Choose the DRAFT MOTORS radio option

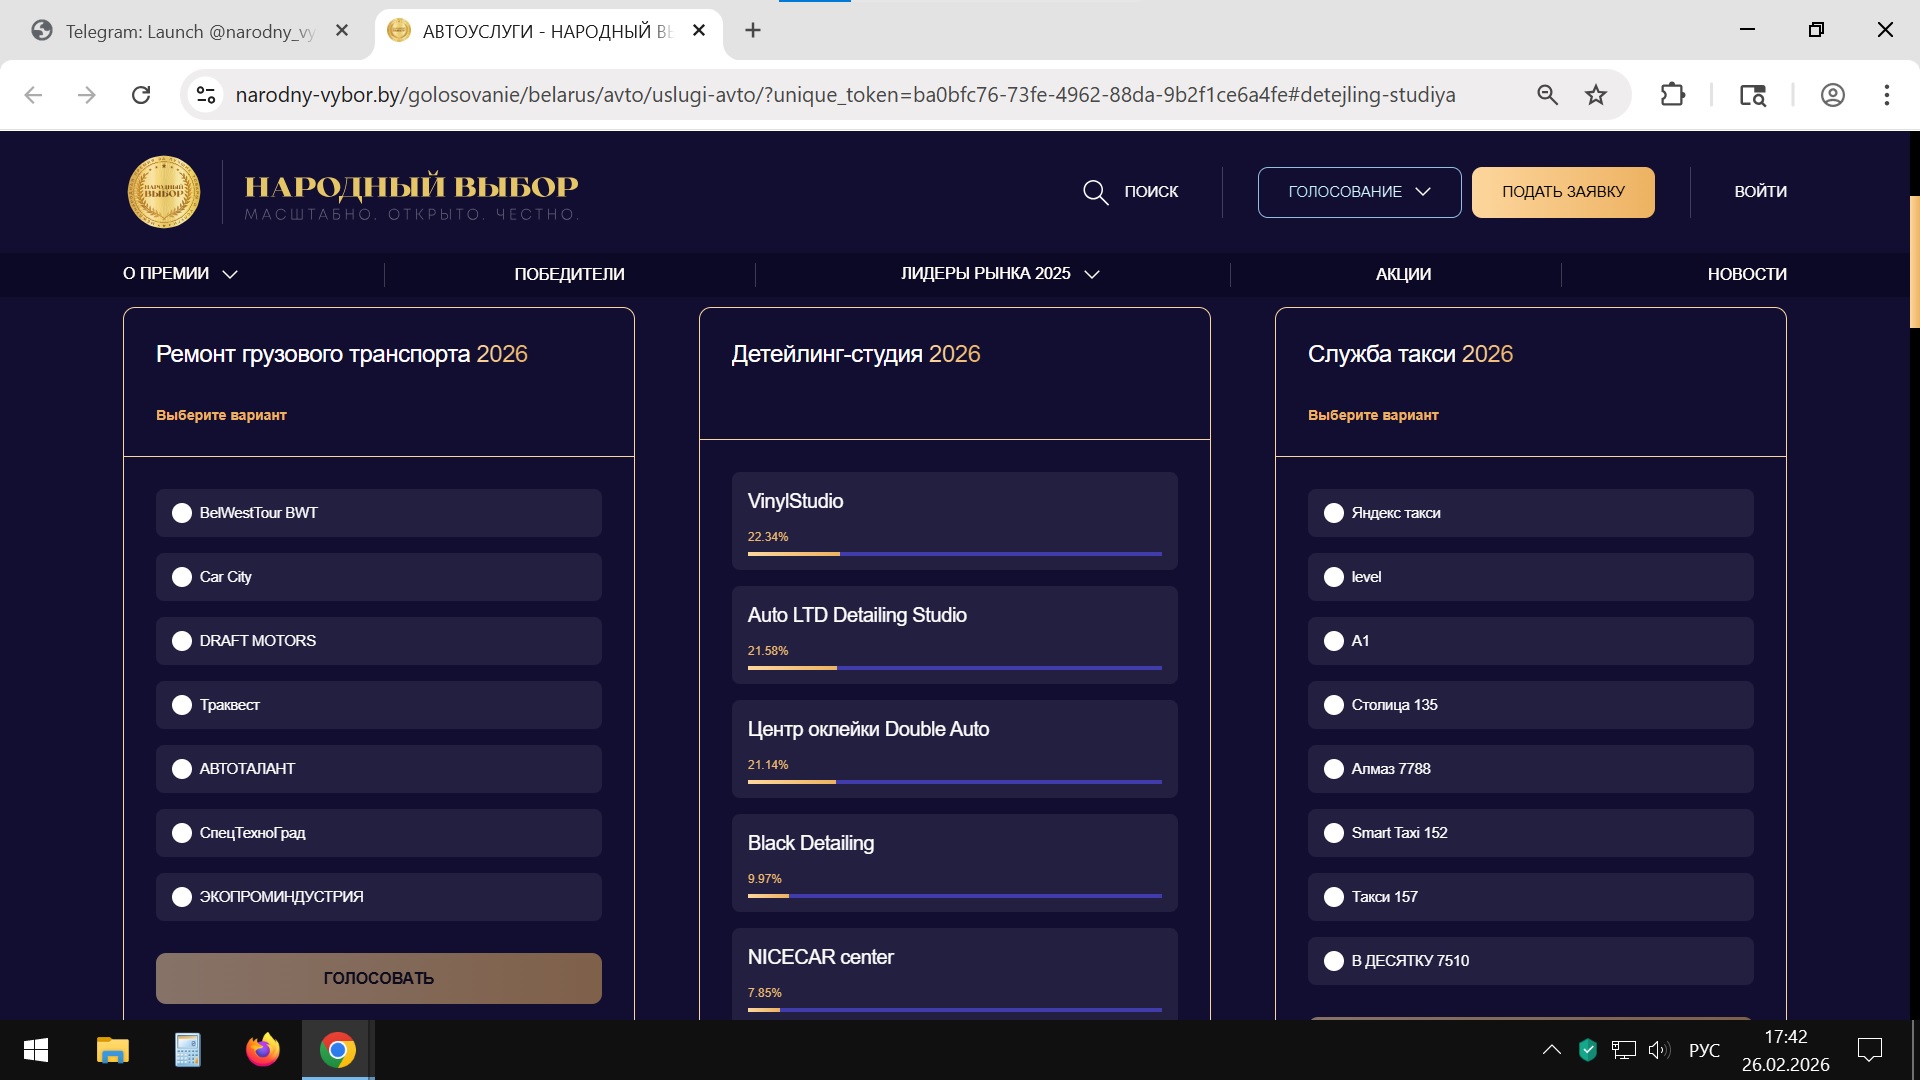[182, 641]
